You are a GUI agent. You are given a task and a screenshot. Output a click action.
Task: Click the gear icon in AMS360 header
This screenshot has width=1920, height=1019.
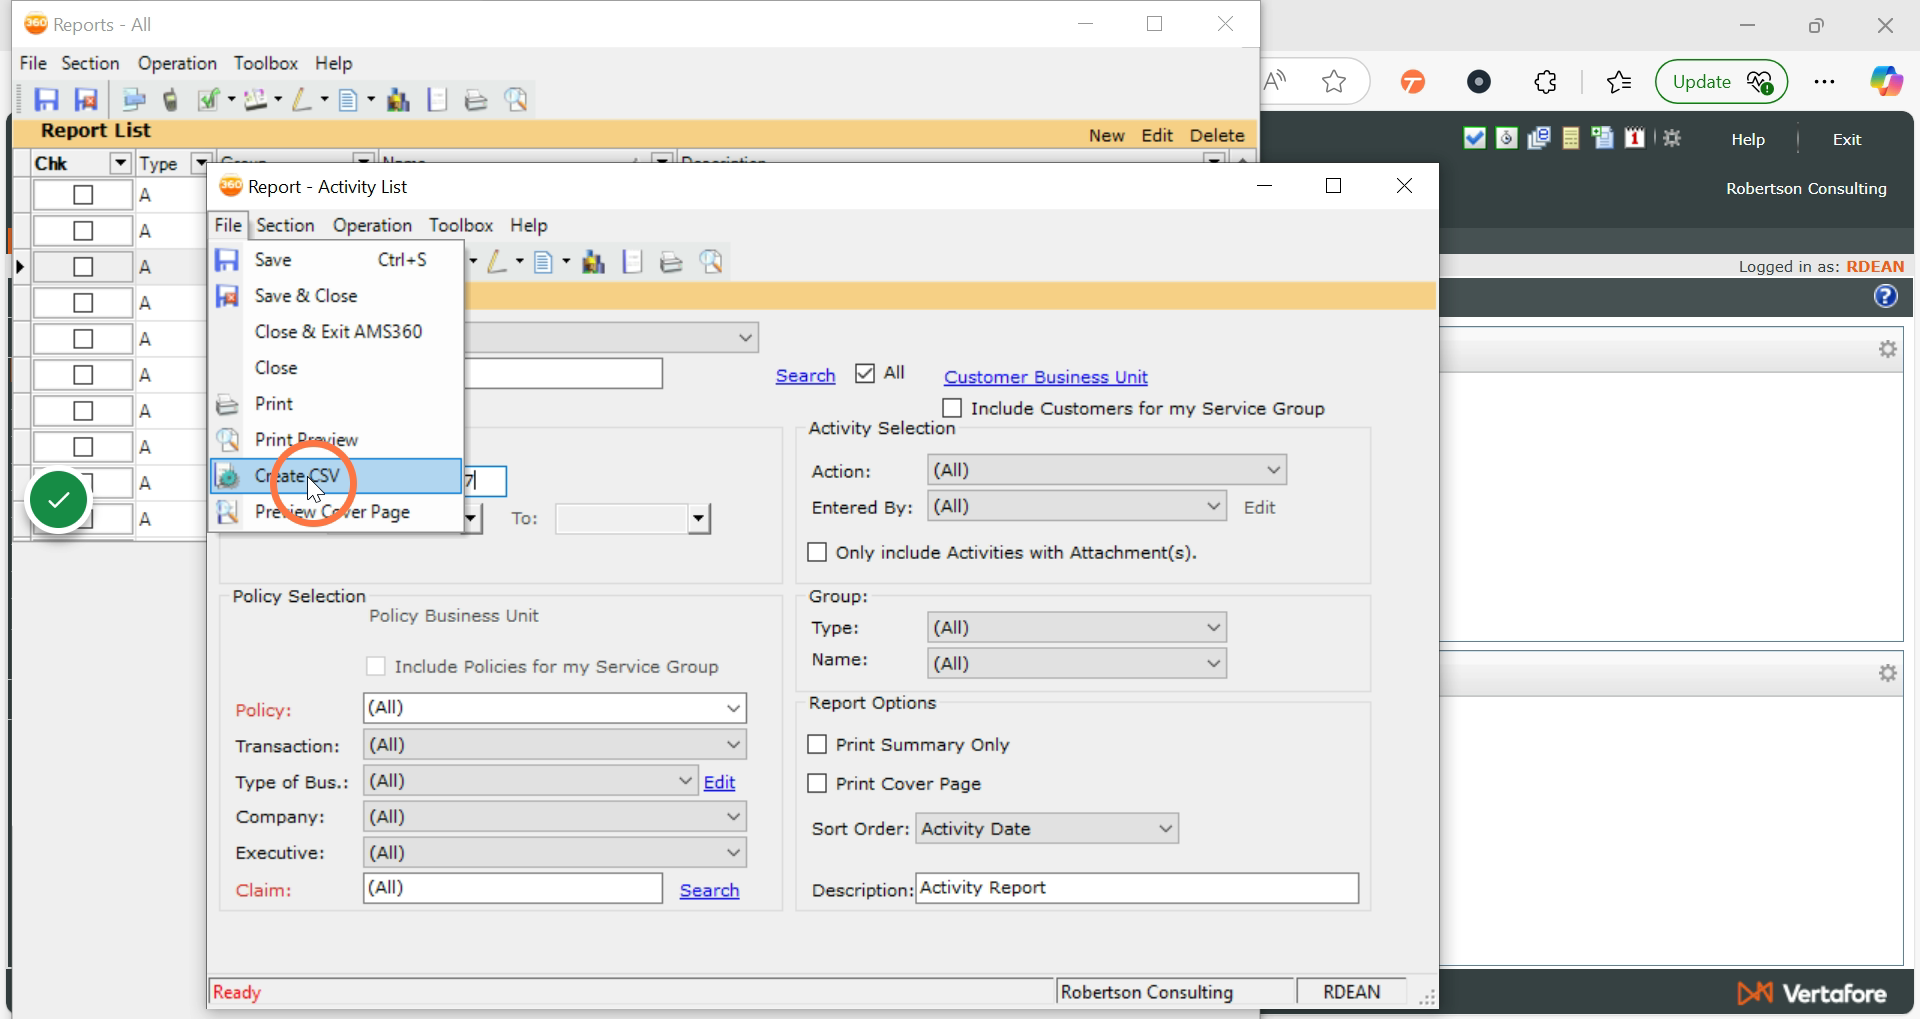pyautogui.click(x=1672, y=138)
